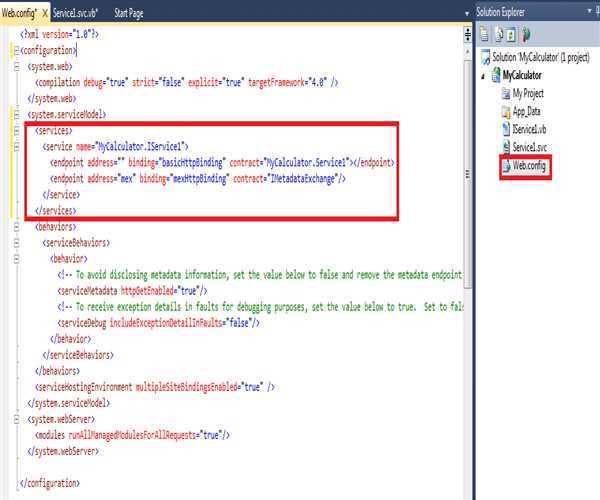Click Show All Files icon in Solution Explorer
Image resolution: width=600 pixels, height=500 pixels.
coord(496,33)
